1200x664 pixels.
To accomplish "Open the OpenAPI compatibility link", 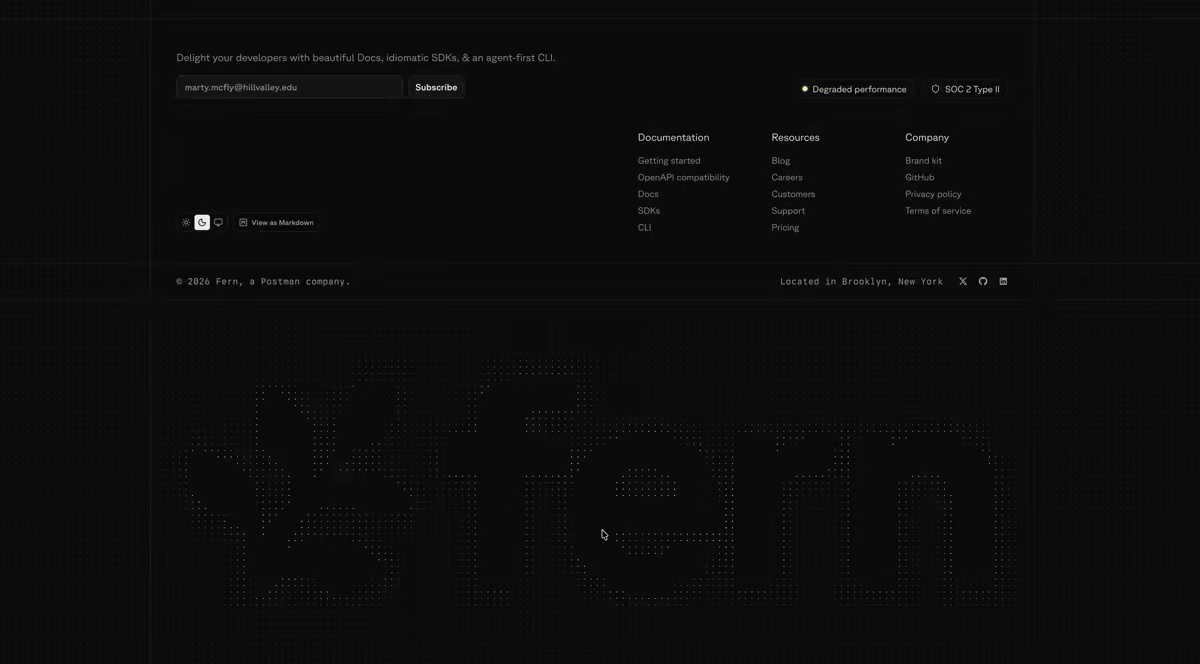I will pyautogui.click(x=684, y=178).
